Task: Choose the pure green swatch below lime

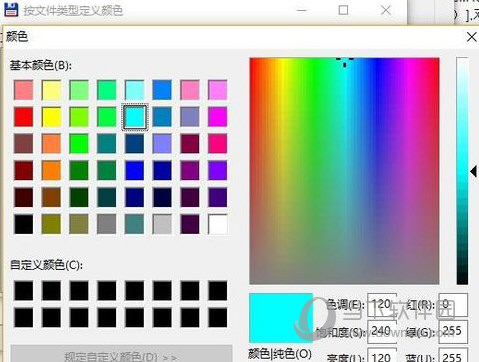Action: pos(79,144)
